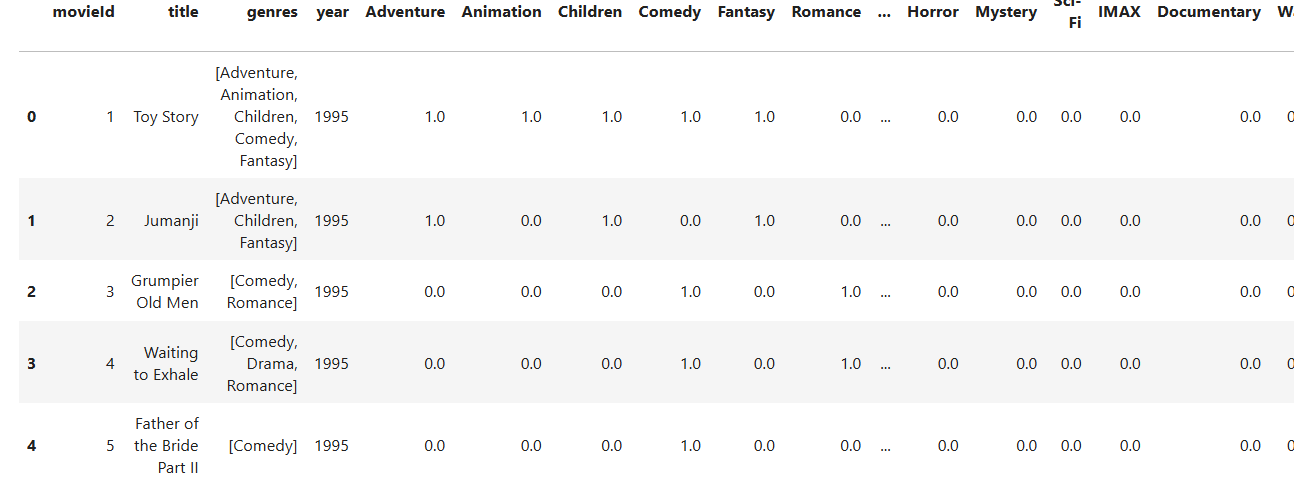
Task: Select the Adventure column header
Action: coord(405,12)
